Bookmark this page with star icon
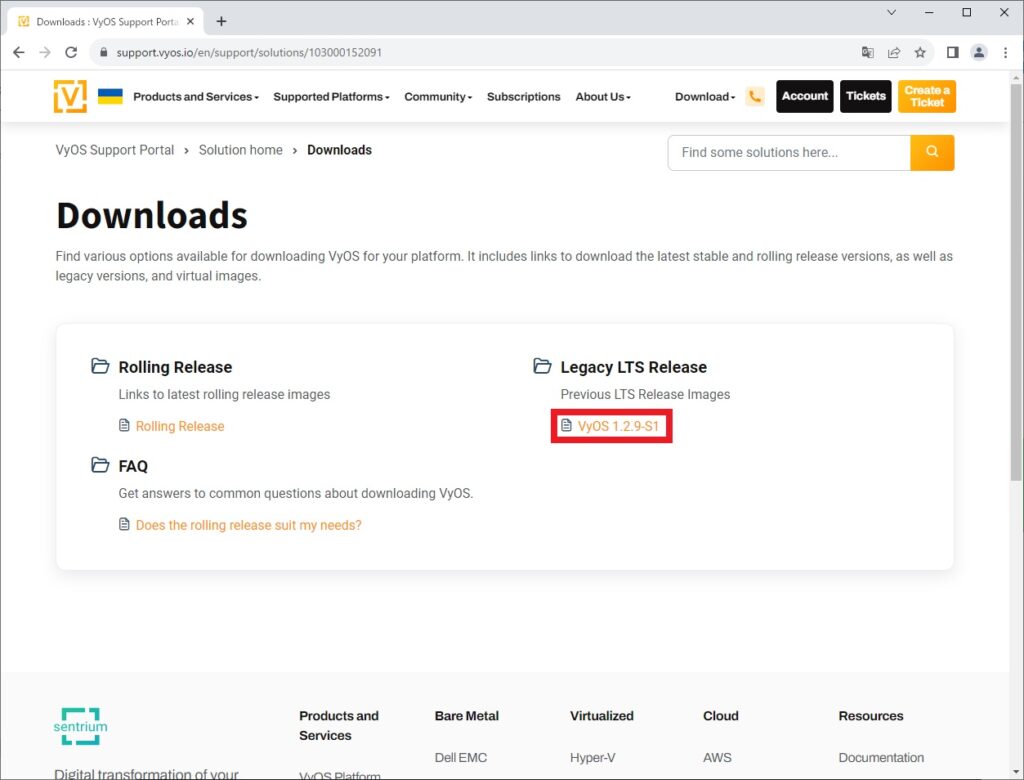This screenshot has width=1024, height=780. pyautogui.click(x=920, y=52)
